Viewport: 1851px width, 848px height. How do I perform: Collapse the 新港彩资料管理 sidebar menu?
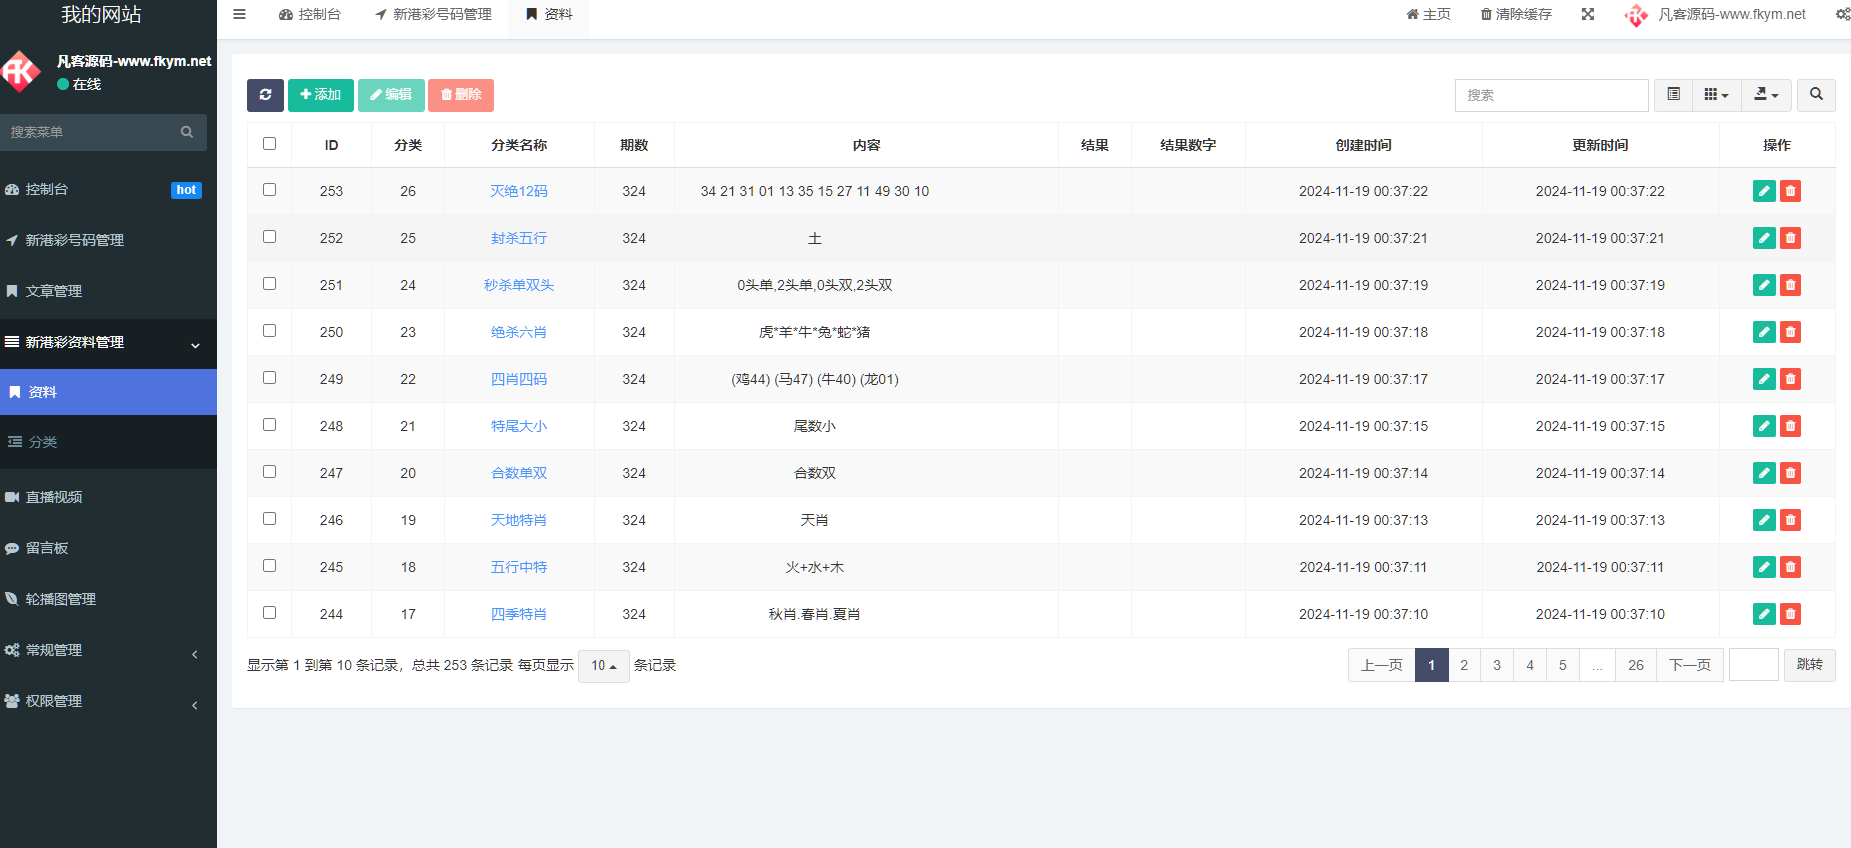(x=108, y=342)
